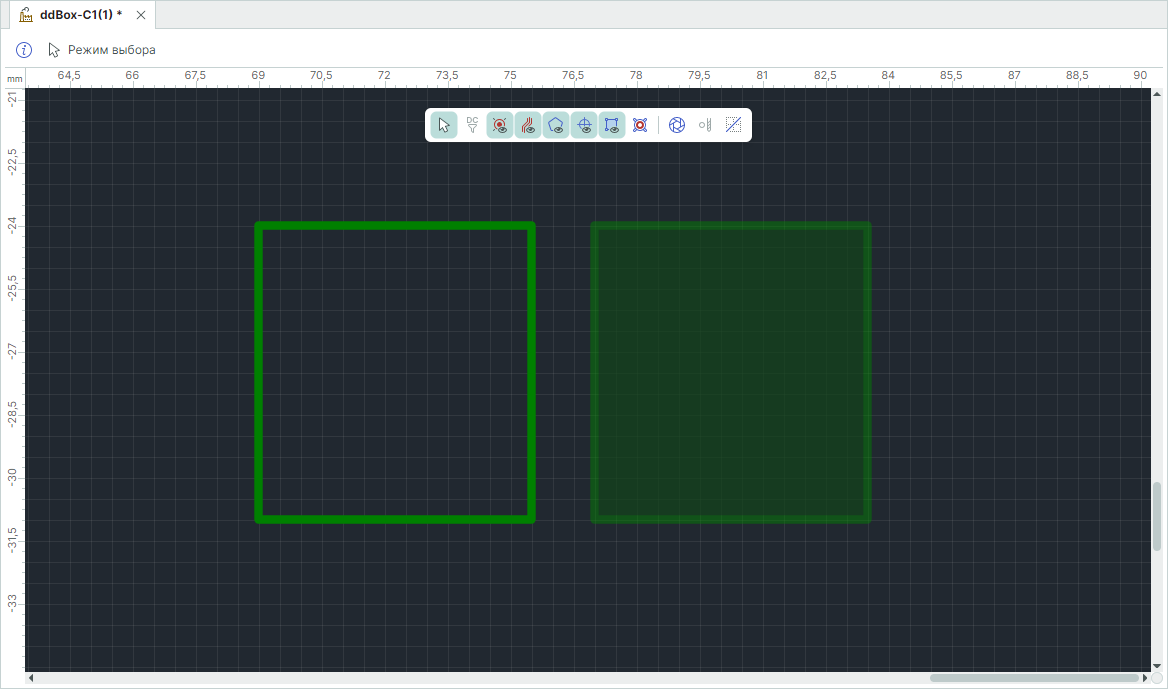Click the circle and drill bit icon
This screenshot has width=1168, height=689.
pyautogui.click(x=705, y=125)
